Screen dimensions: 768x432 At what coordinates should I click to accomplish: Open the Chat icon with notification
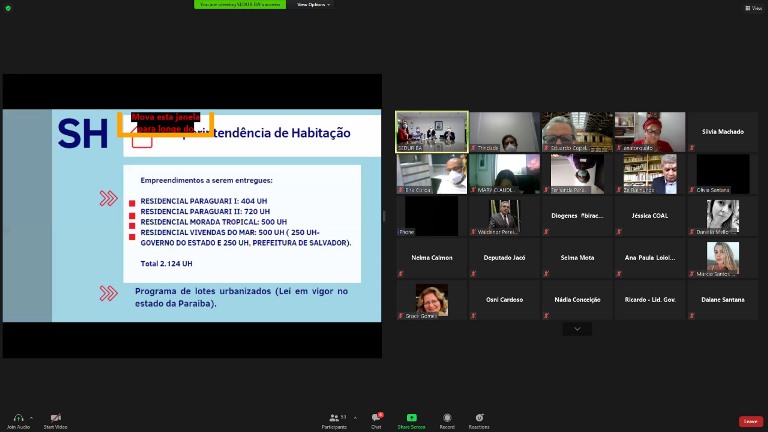tap(377, 417)
